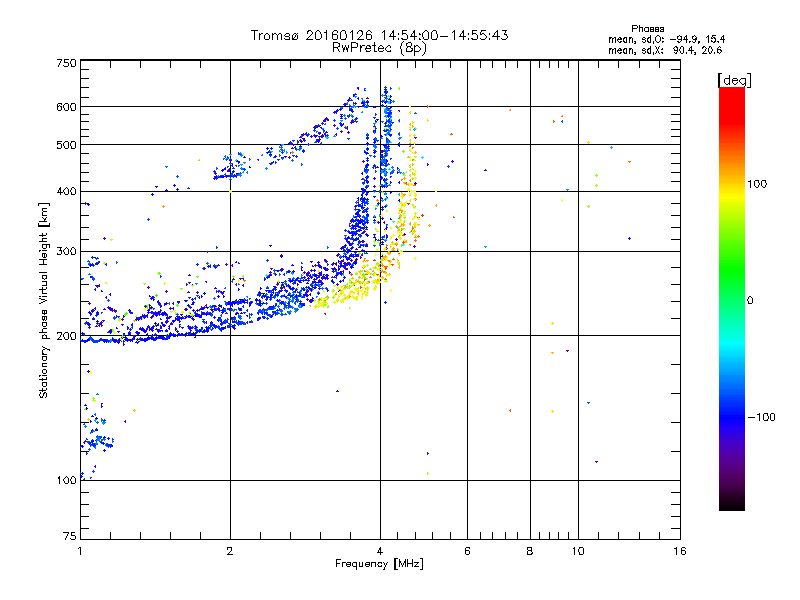Click the y-axis tick '100'

(66, 481)
